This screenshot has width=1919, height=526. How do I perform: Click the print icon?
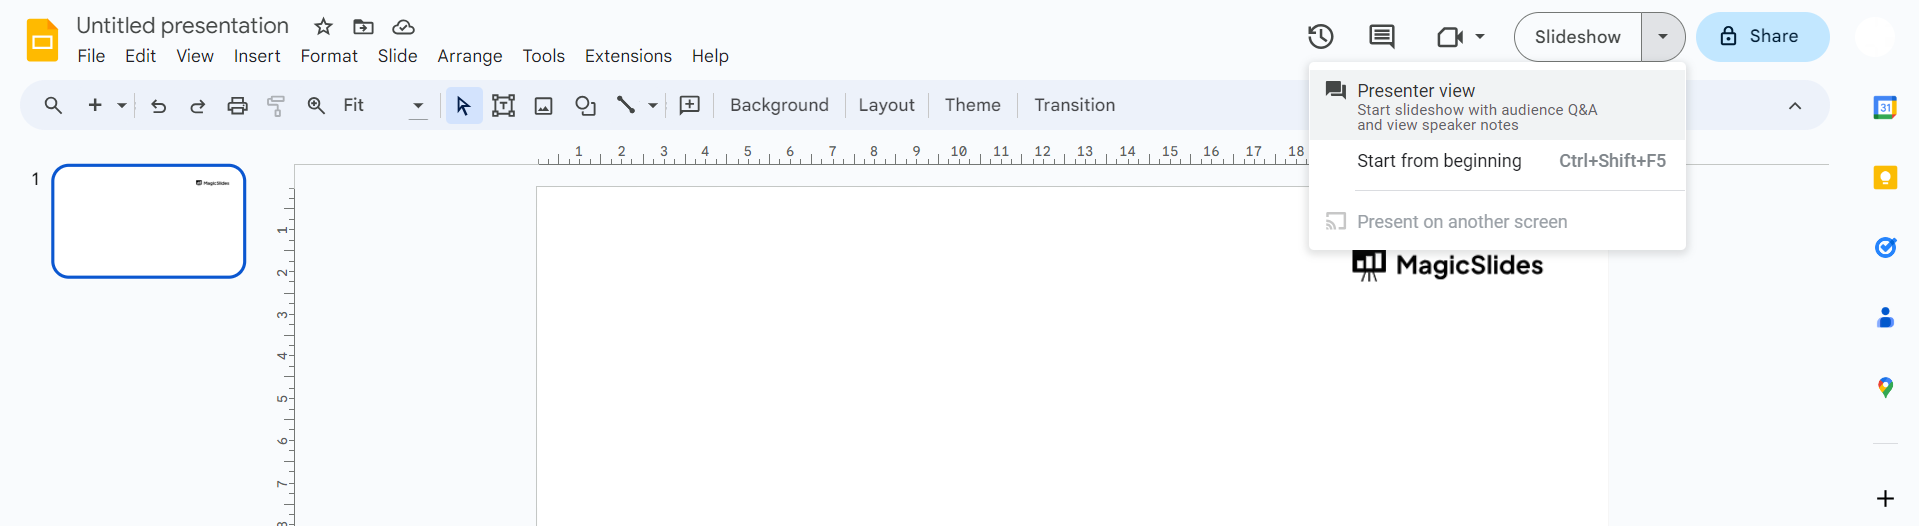237,106
